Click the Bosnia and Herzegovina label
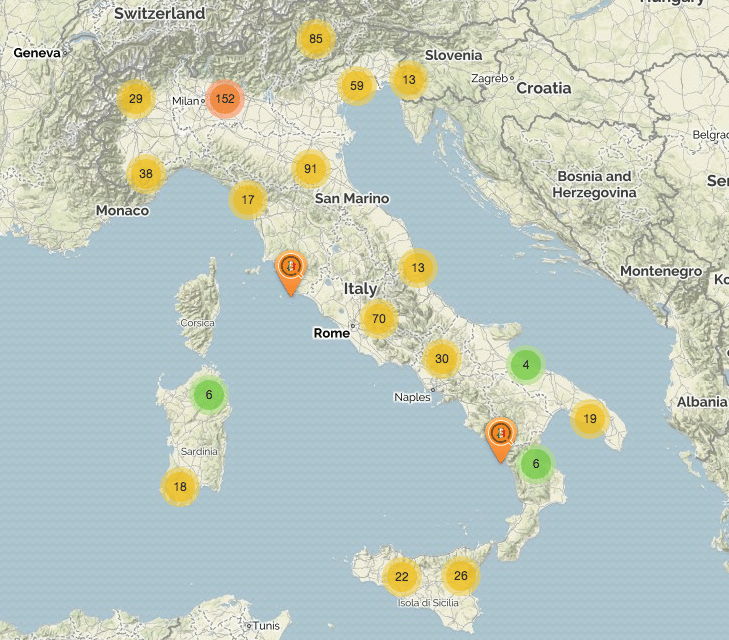The height and width of the screenshot is (640, 729). (594, 185)
